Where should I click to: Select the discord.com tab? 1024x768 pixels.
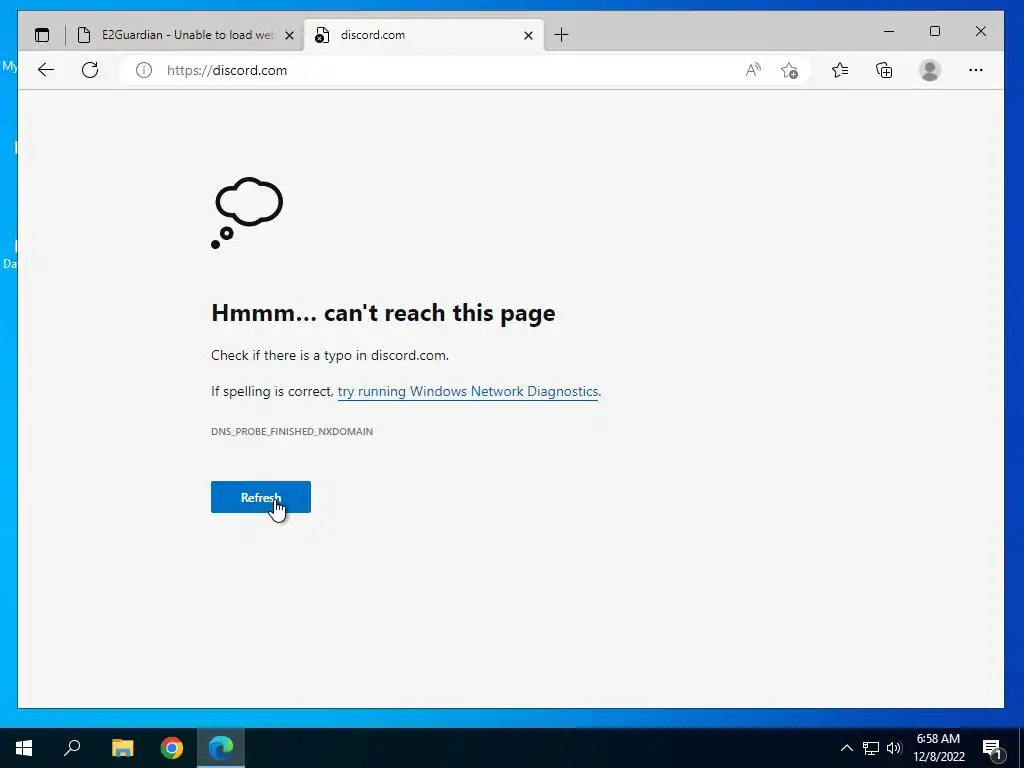pyautogui.click(x=424, y=35)
